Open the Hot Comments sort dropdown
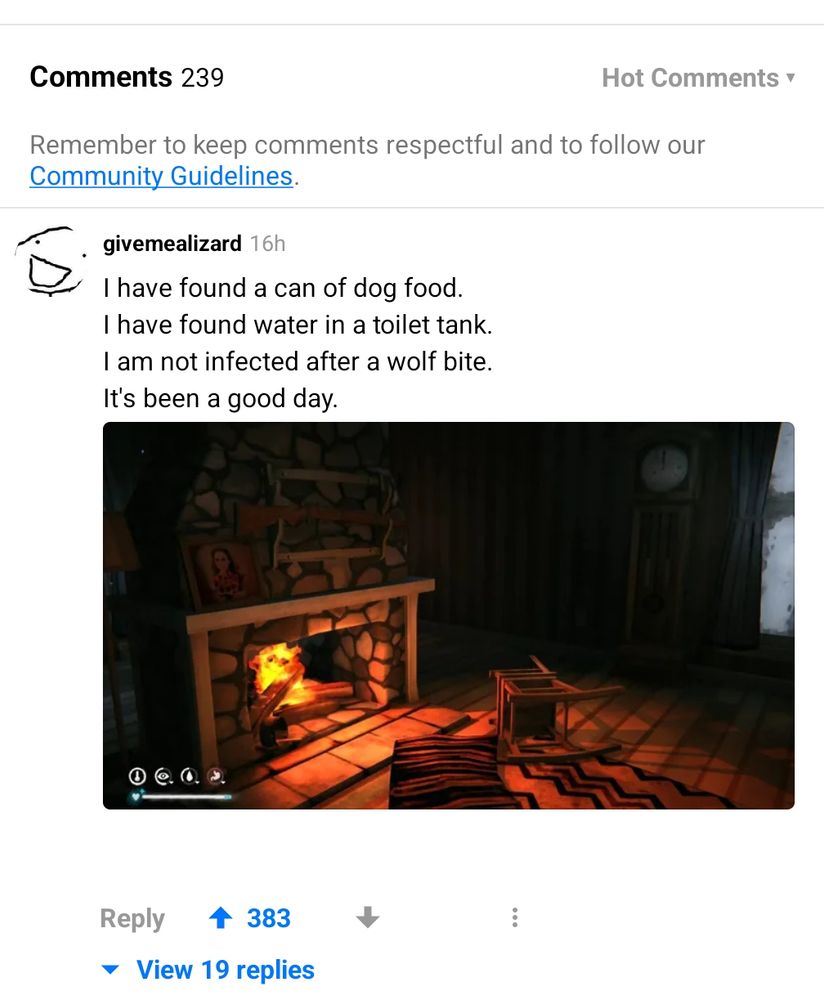Screen dimensions: 824x1000 click(x=699, y=78)
